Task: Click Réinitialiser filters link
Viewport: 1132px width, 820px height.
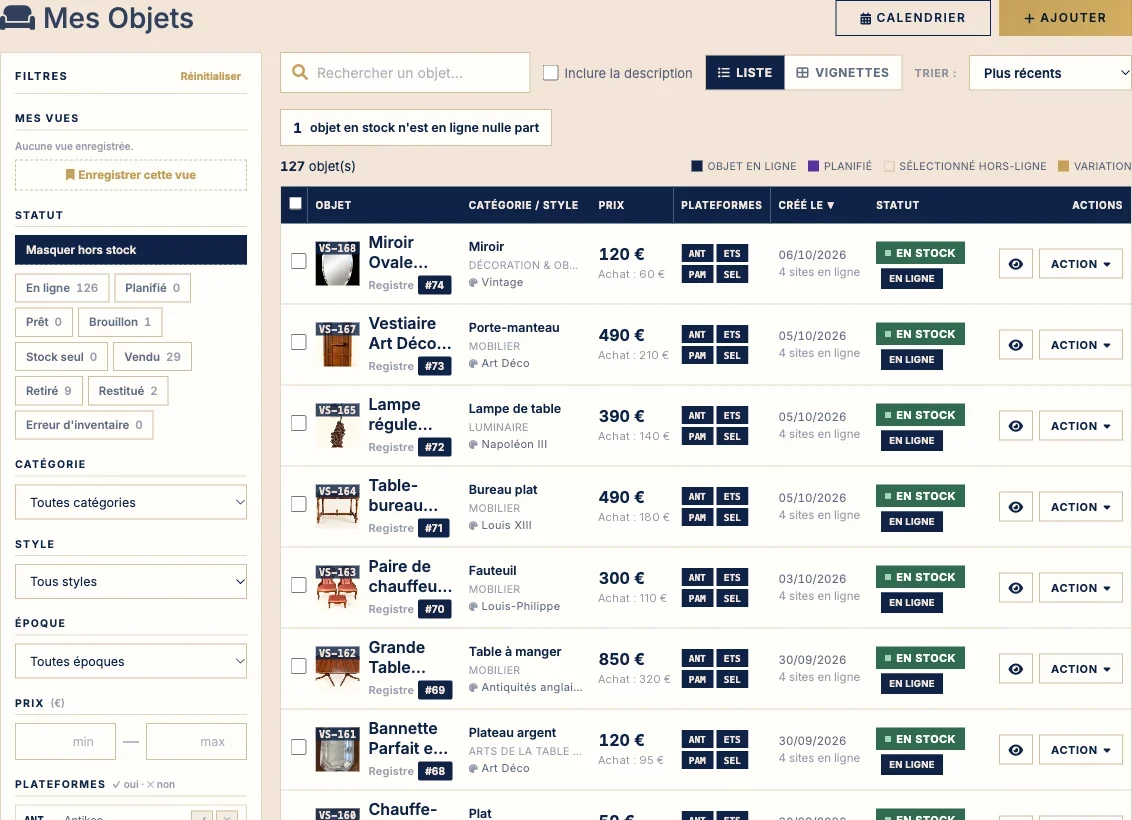Action: point(210,77)
